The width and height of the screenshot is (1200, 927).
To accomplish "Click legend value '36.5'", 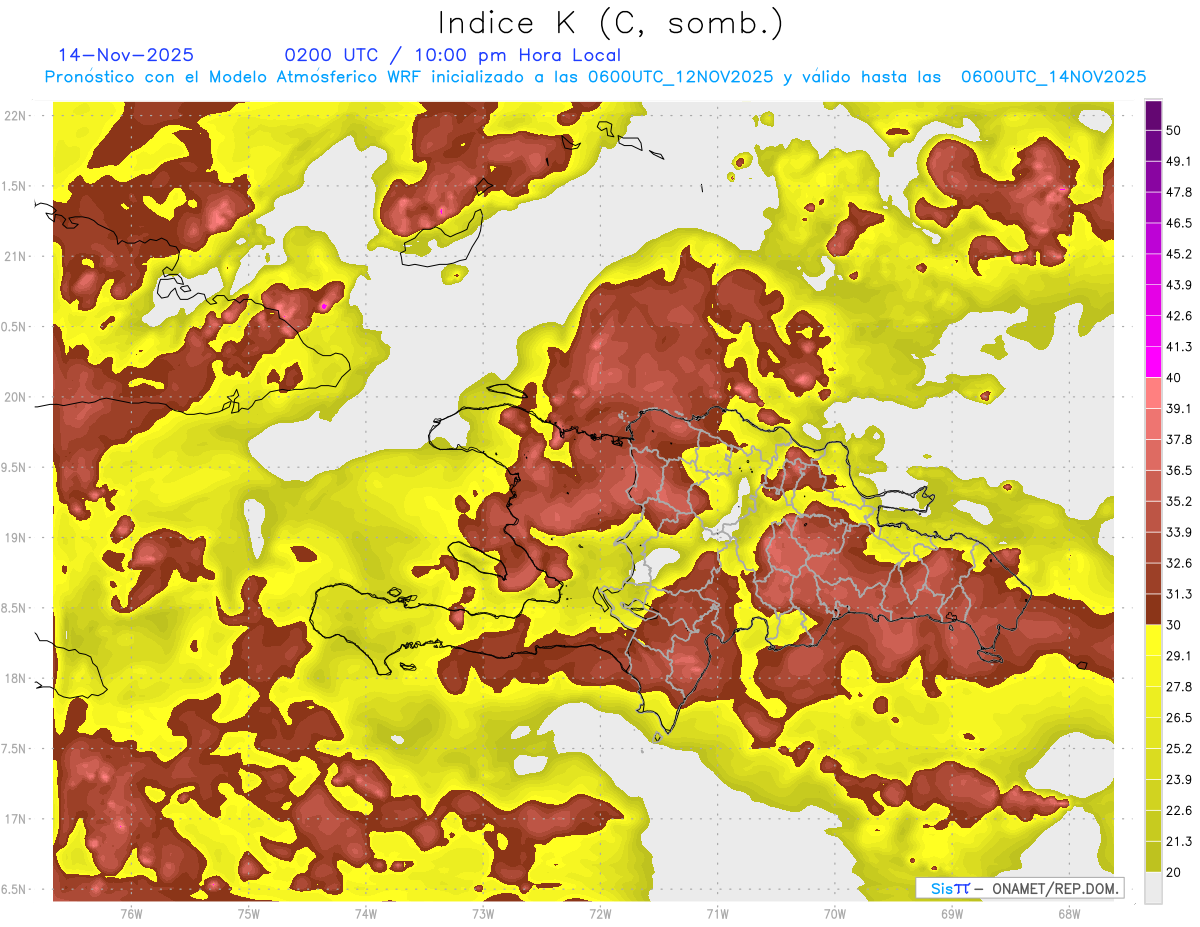I will click(x=1179, y=470).
